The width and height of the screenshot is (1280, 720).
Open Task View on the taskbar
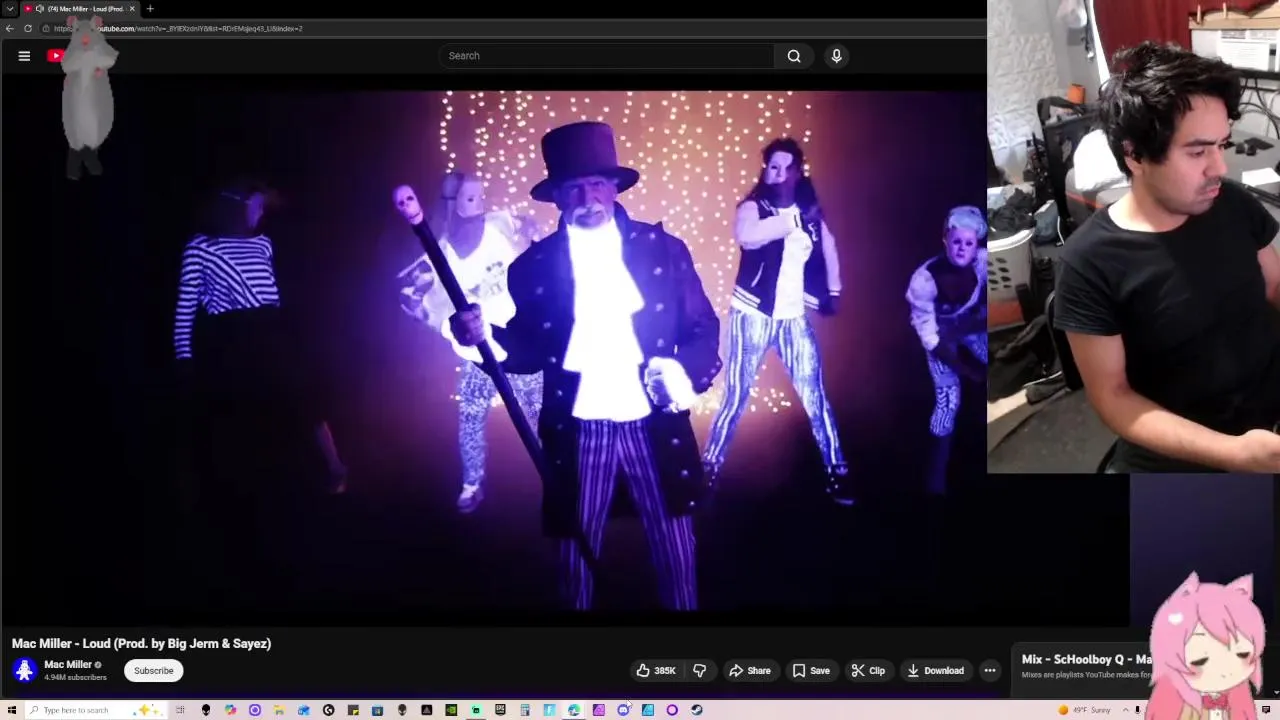[x=180, y=710]
